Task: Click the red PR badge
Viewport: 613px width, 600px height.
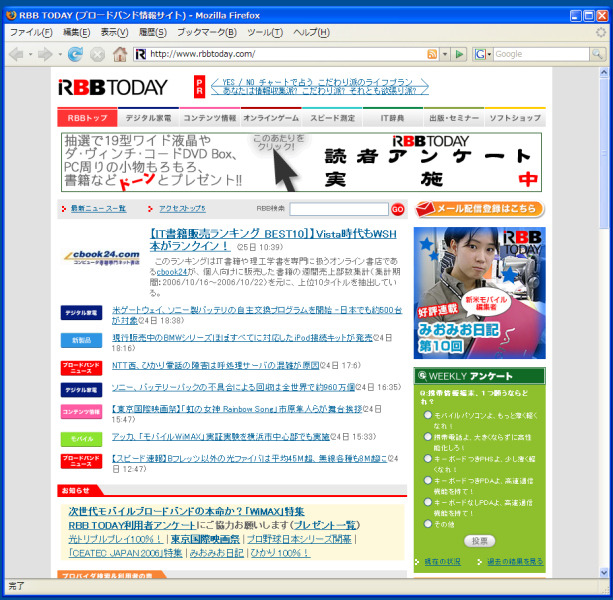Action: click(x=199, y=87)
